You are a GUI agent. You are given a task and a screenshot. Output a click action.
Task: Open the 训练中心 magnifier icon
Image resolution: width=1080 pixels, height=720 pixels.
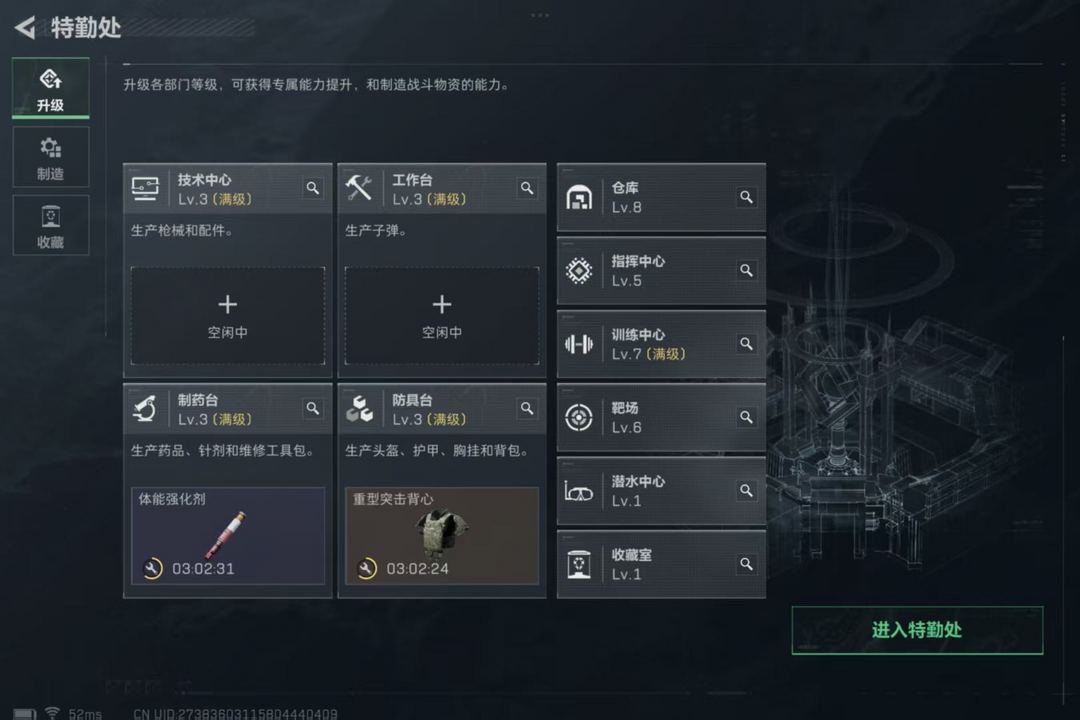(746, 344)
